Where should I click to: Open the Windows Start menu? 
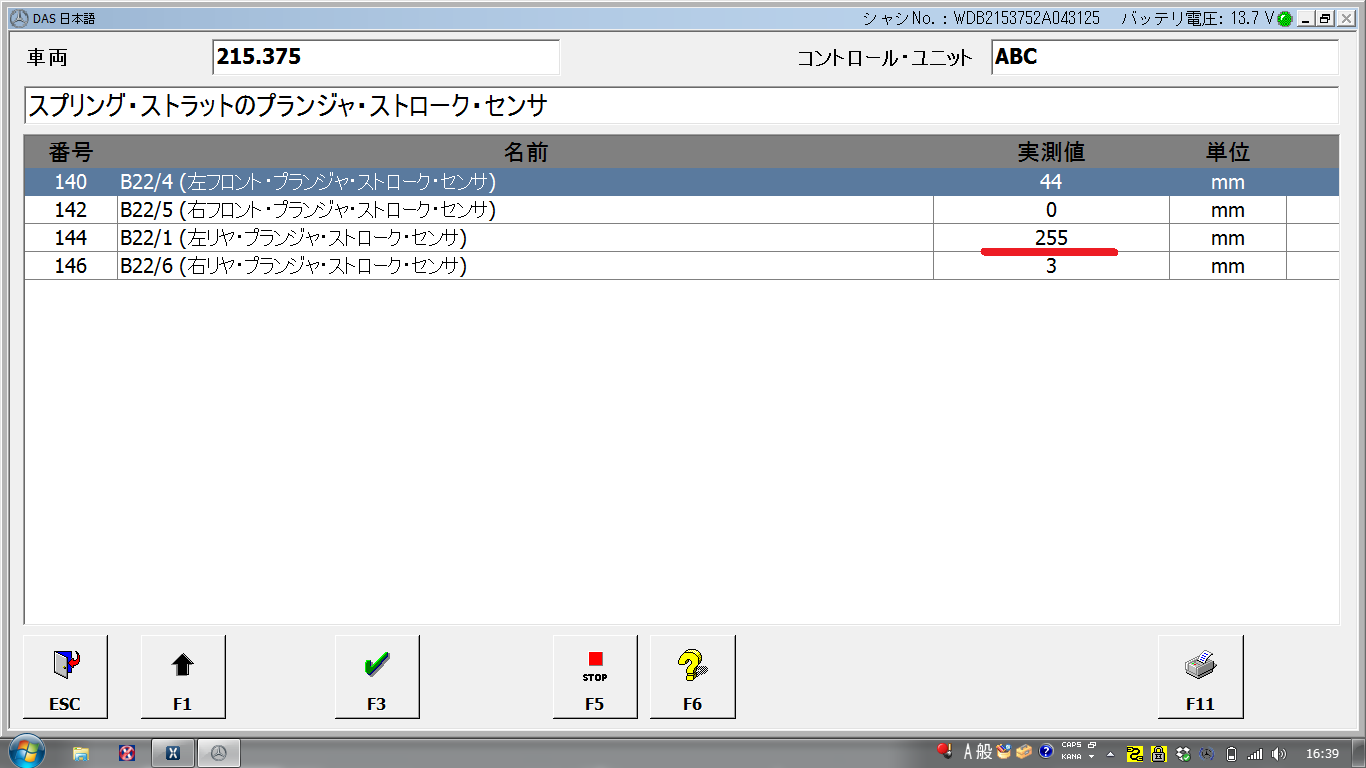click(26, 752)
